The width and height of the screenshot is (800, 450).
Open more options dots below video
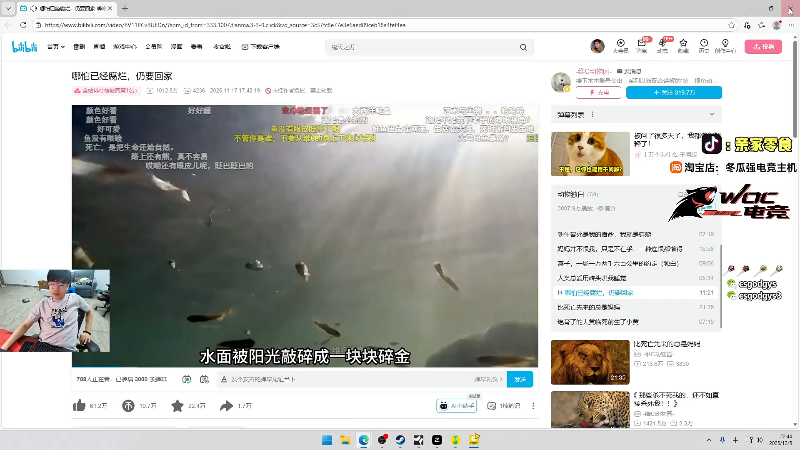pyautogui.click(x=533, y=406)
